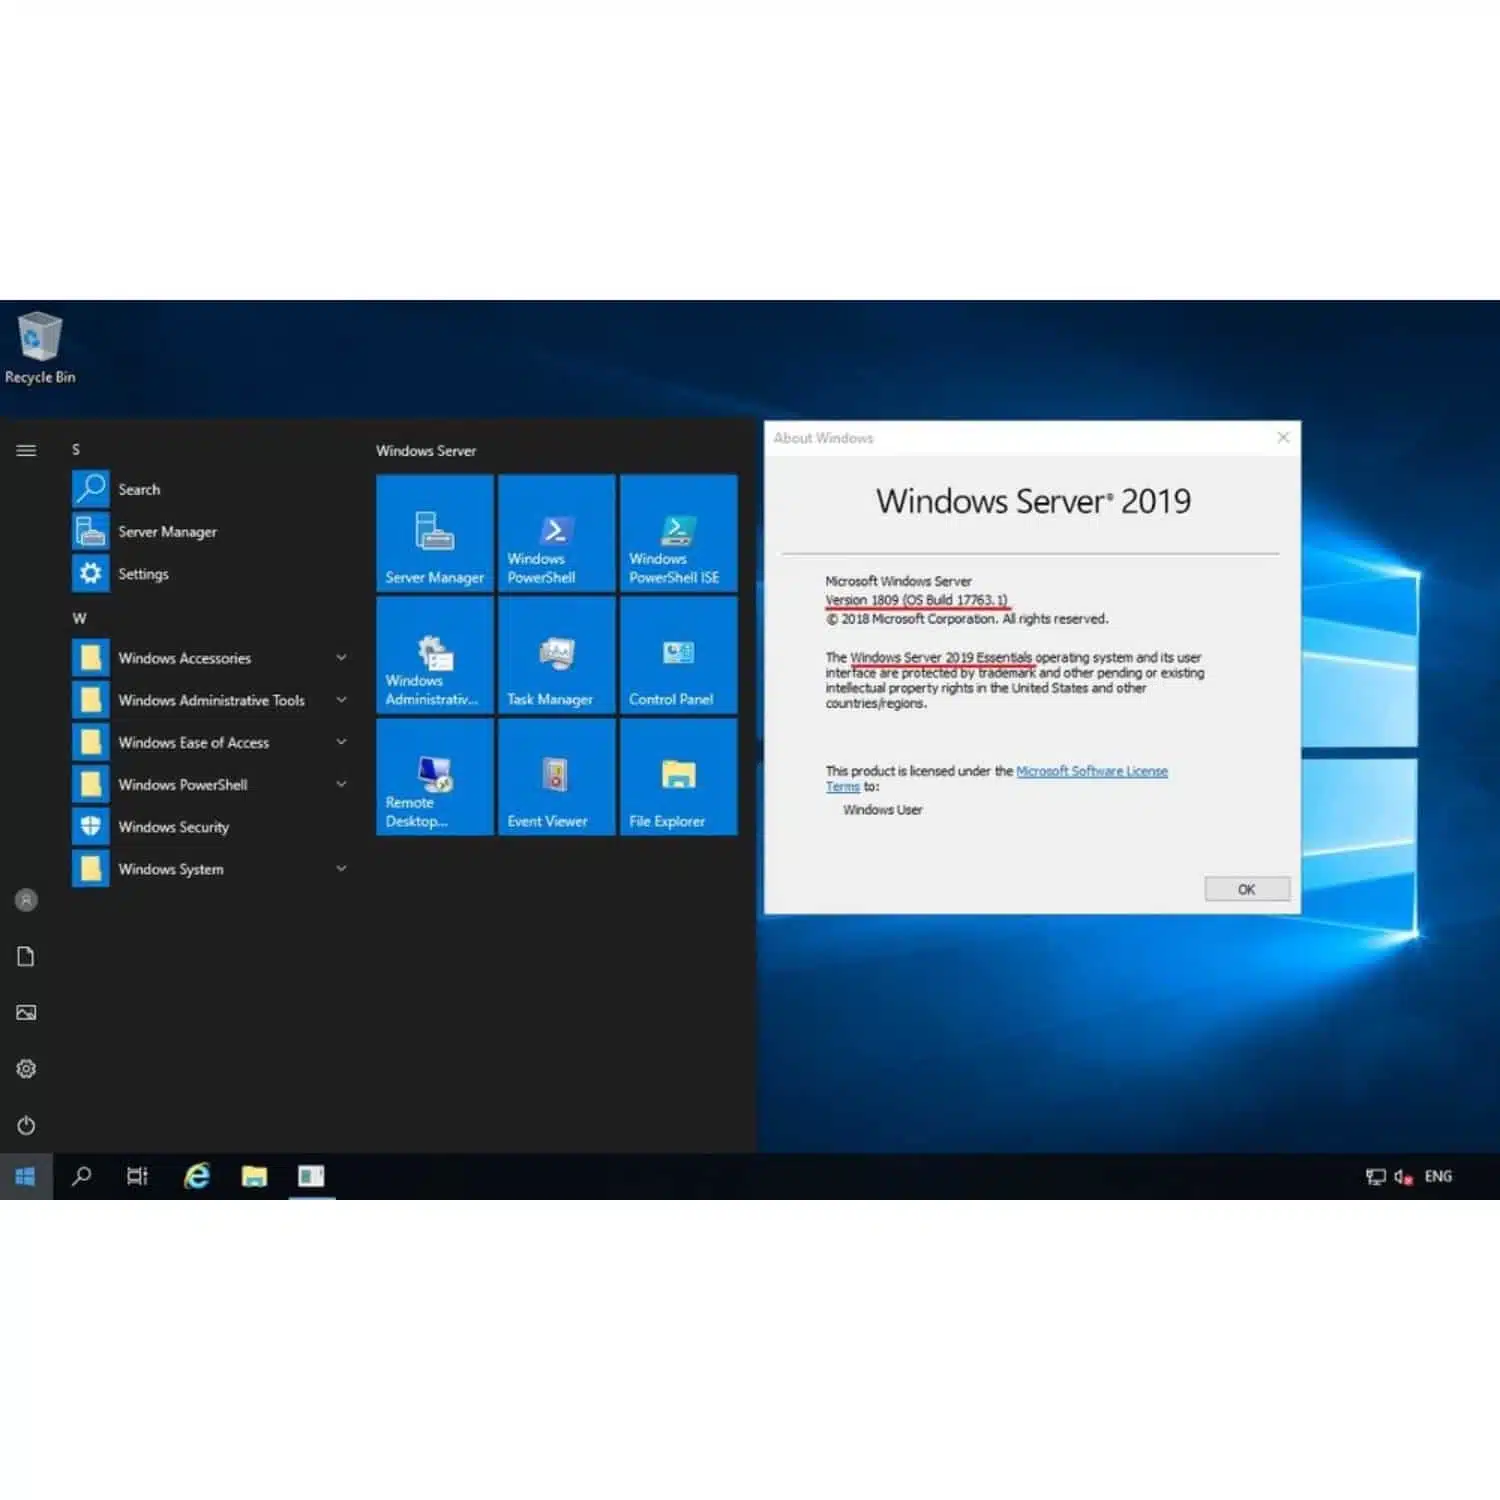The image size is (1500, 1500).
Task: Open the Server Manager tile
Action: pyautogui.click(x=435, y=533)
